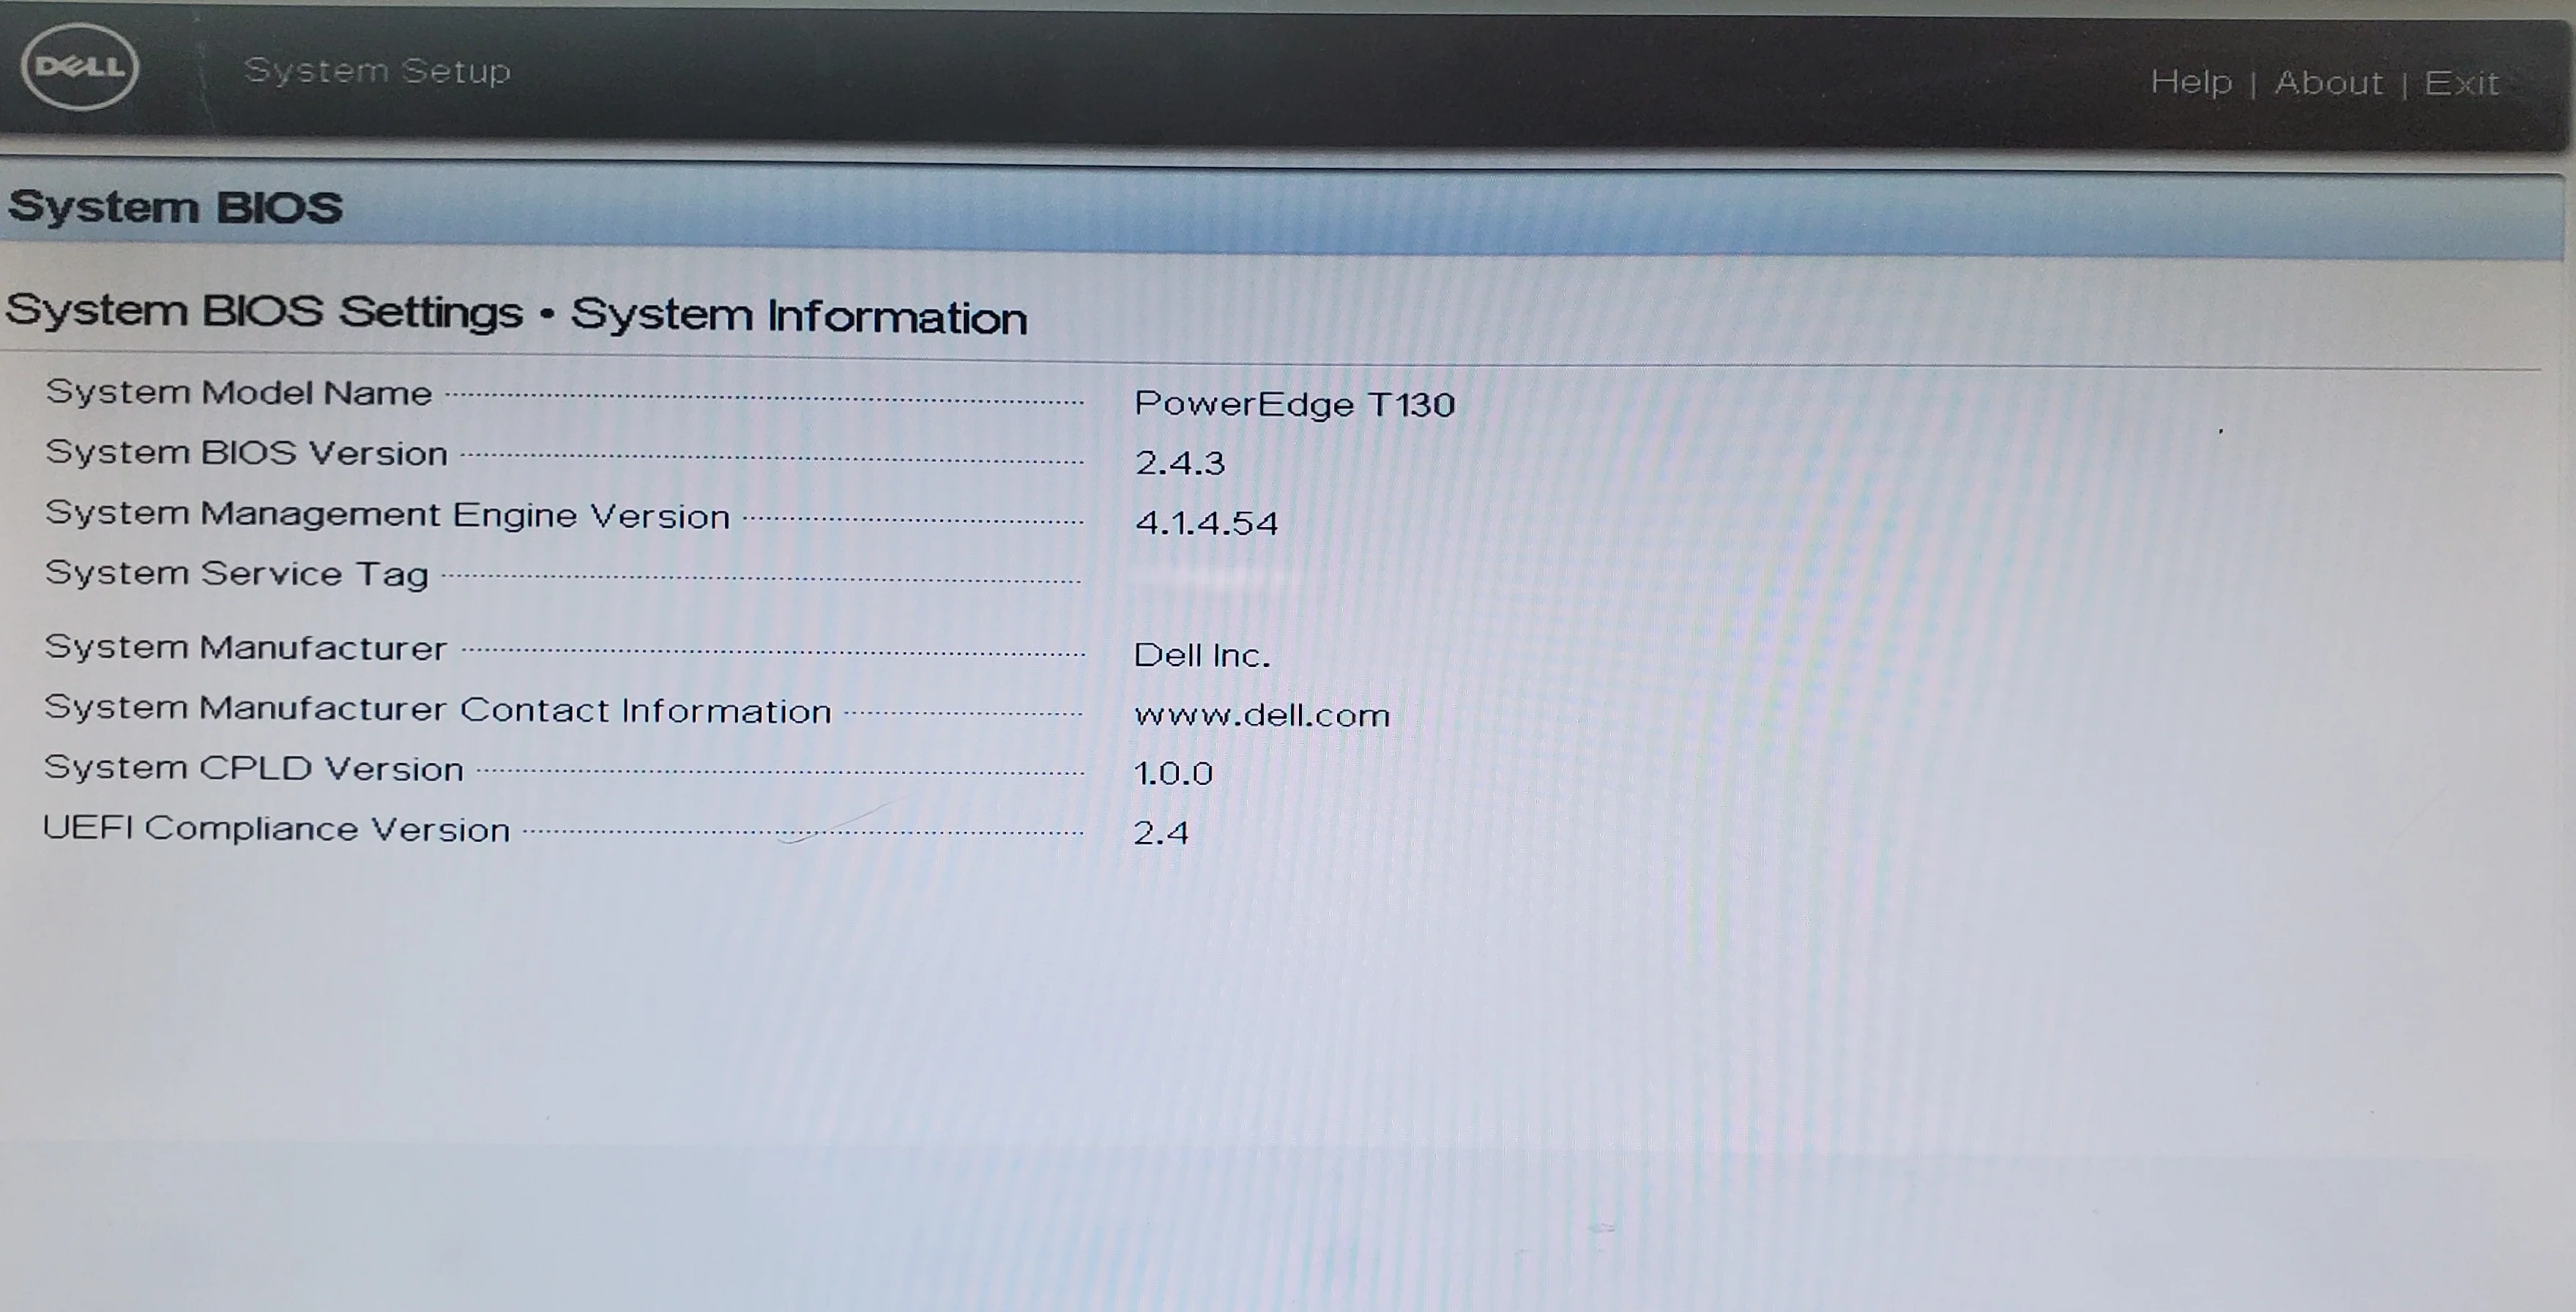Select the System Model Name label
2576x1312 pixels.
(239, 393)
